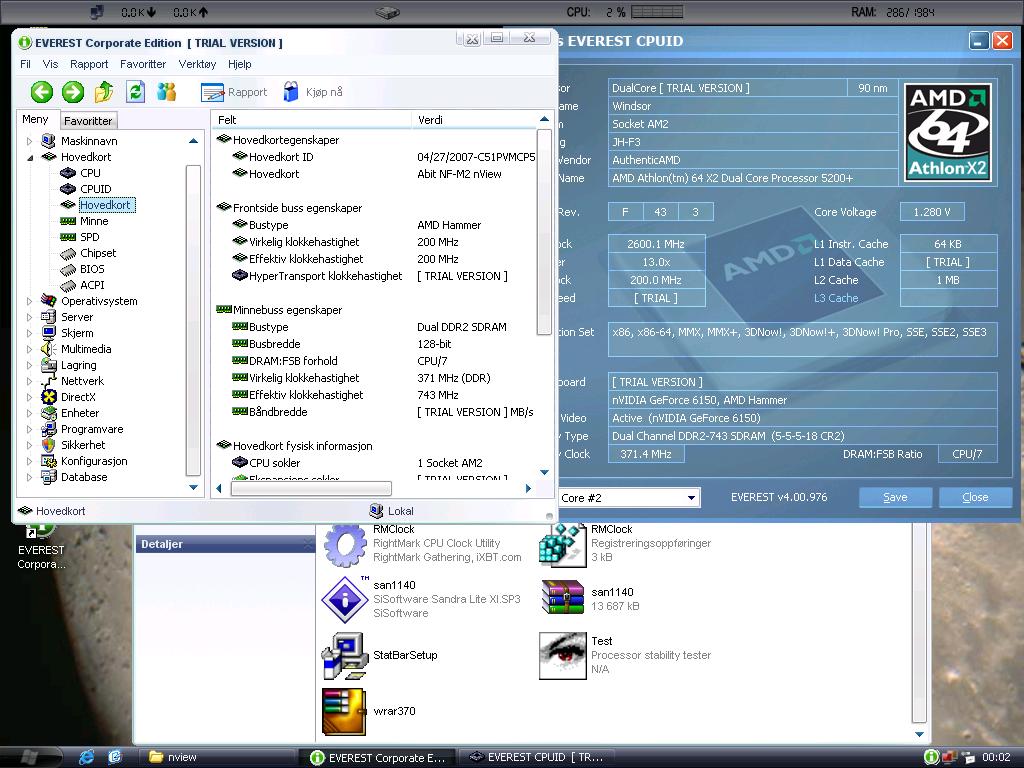
Task: Open the StatBarSetup installer icon
Action: click(x=344, y=656)
